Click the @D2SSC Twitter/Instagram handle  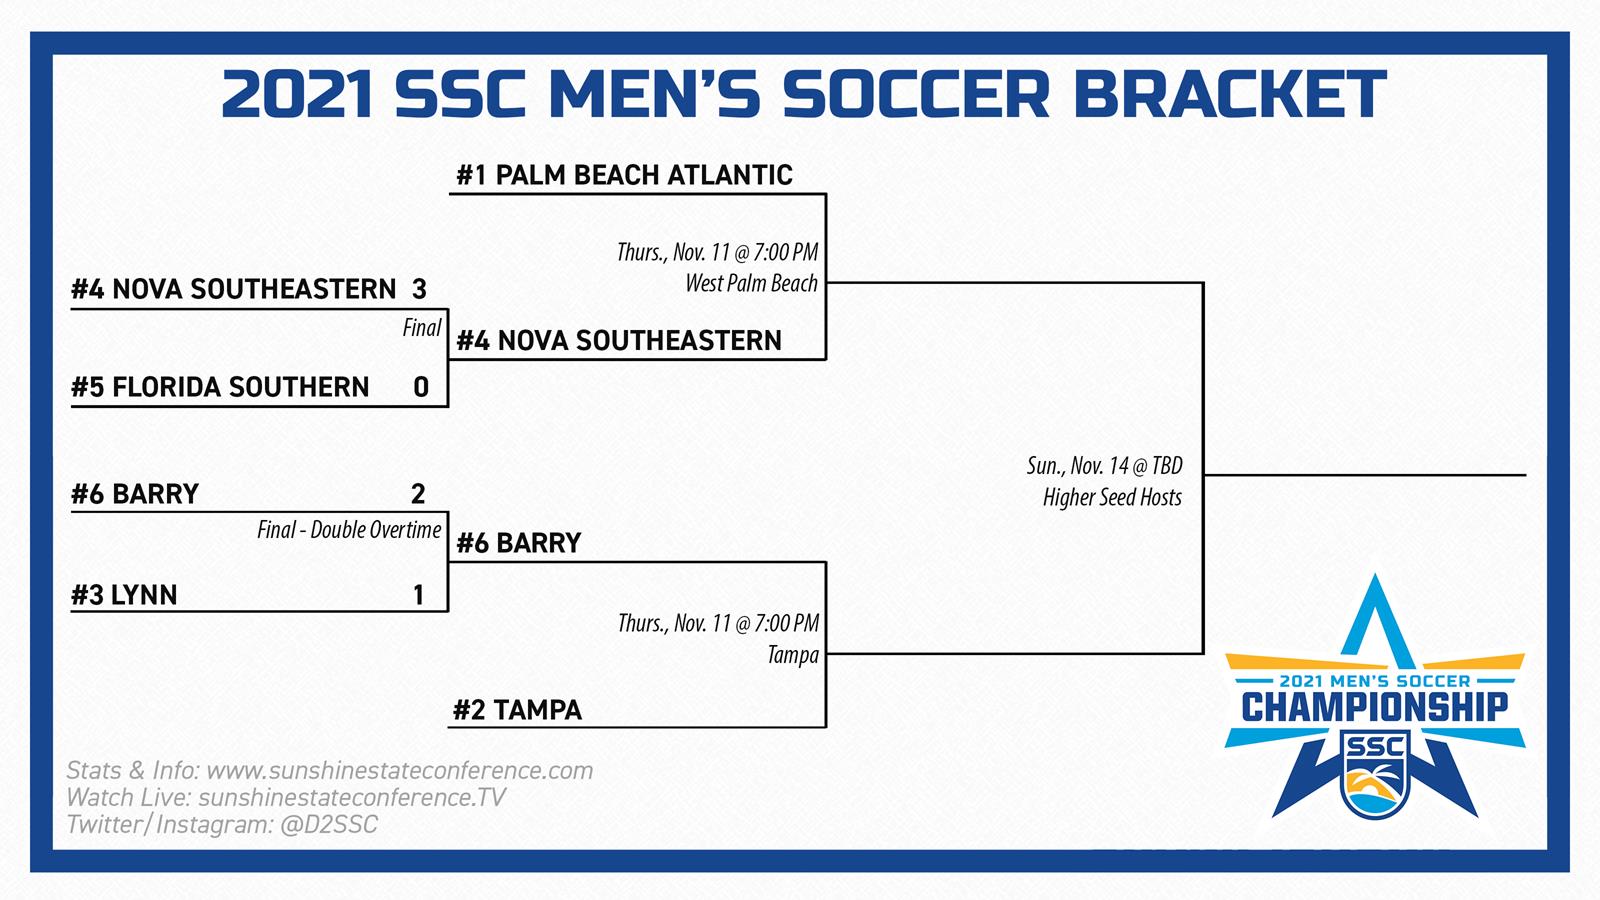click(329, 825)
